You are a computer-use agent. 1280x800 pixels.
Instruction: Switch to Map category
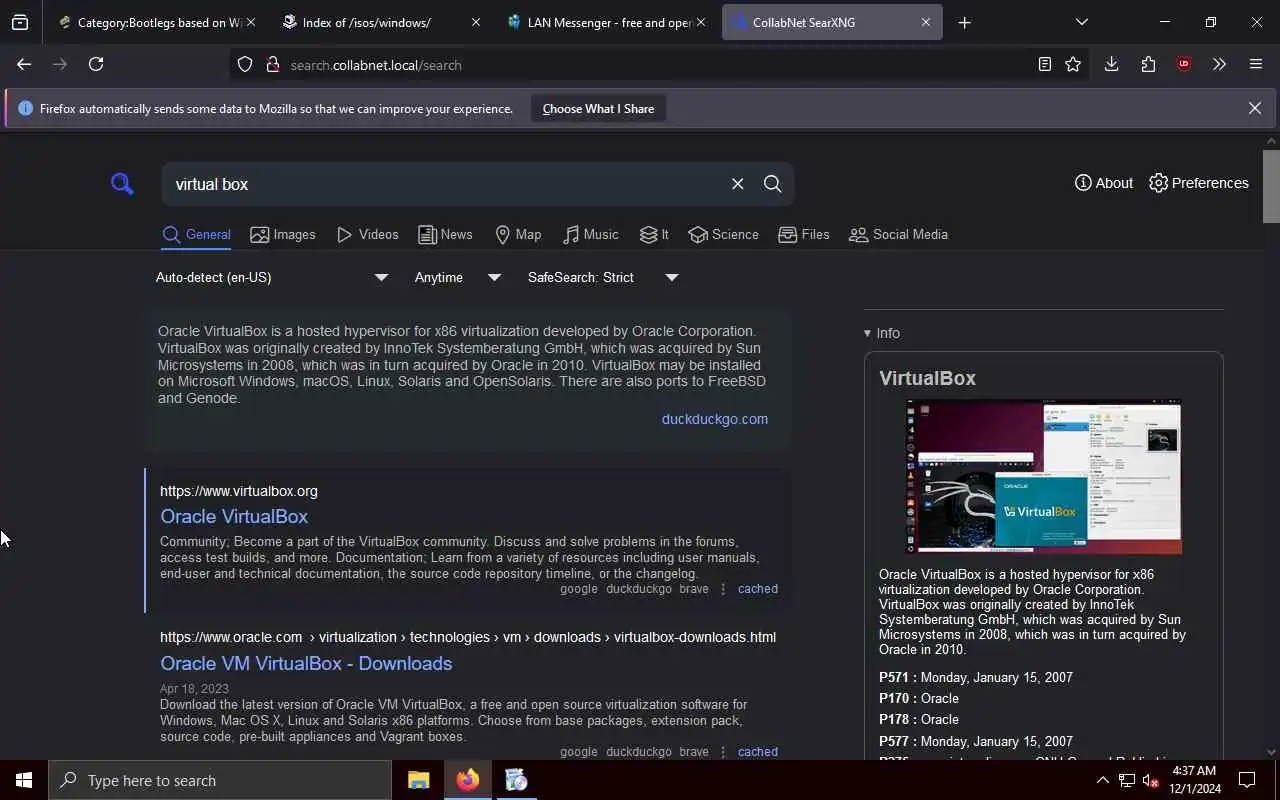click(518, 235)
